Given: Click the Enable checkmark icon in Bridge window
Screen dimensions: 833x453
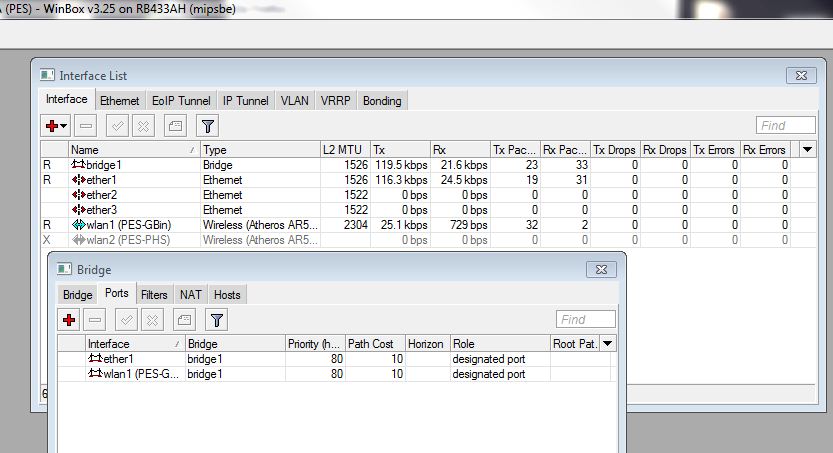Looking at the screenshot, I should (126, 320).
